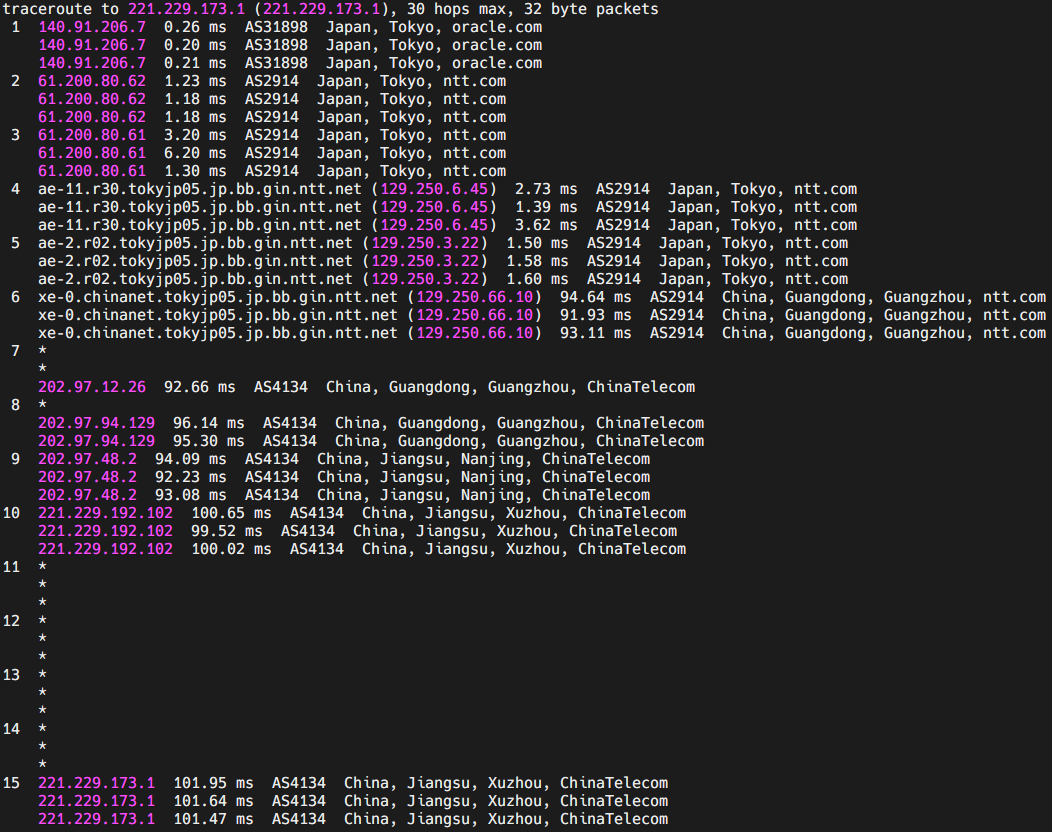The height and width of the screenshot is (832, 1052).
Task: Click 'oracle.com' on the 0.26 ms row
Action: tap(496, 28)
